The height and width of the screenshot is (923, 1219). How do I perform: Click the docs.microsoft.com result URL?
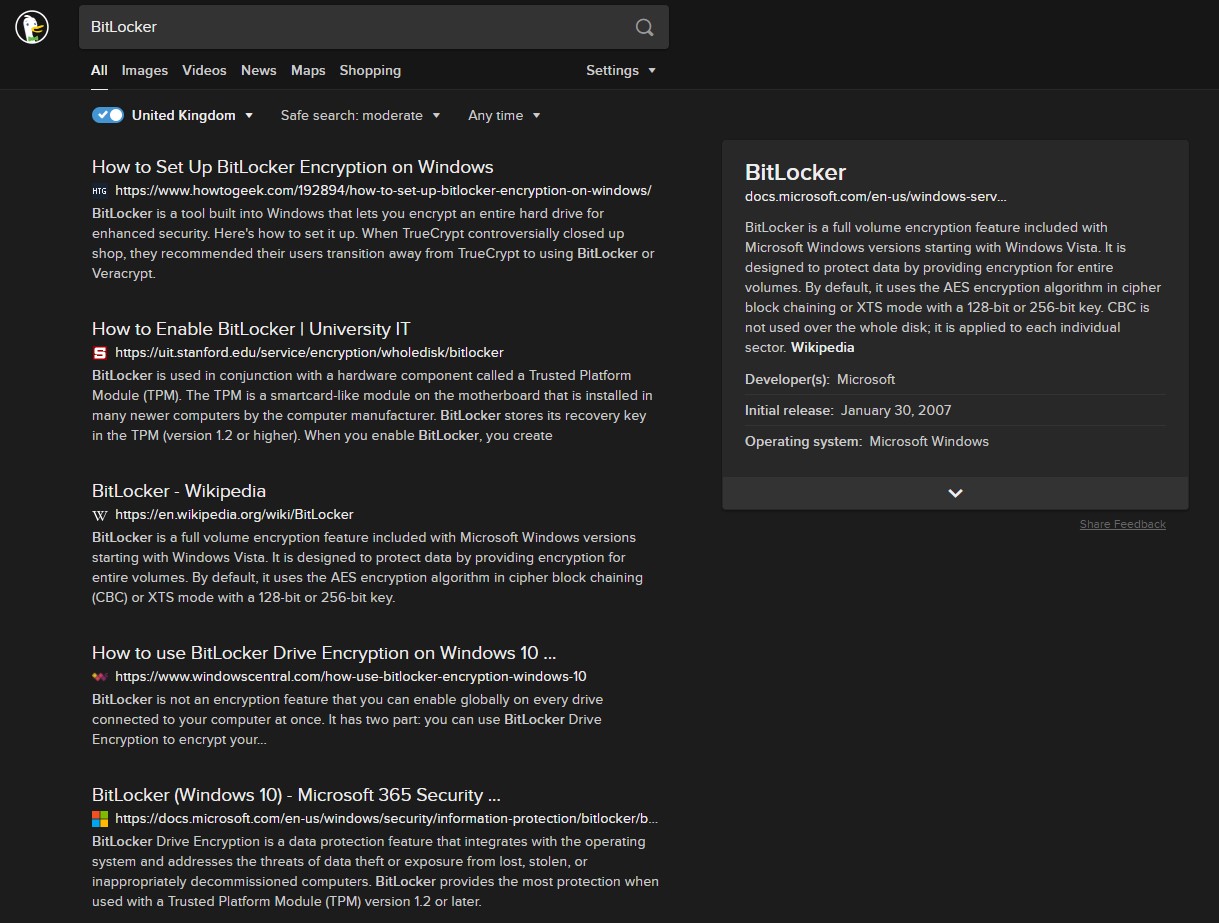click(x=387, y=818)
